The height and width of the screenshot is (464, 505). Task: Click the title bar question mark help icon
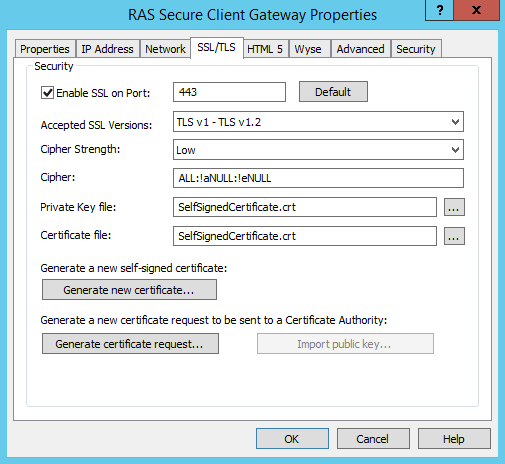tap(439, 10)
